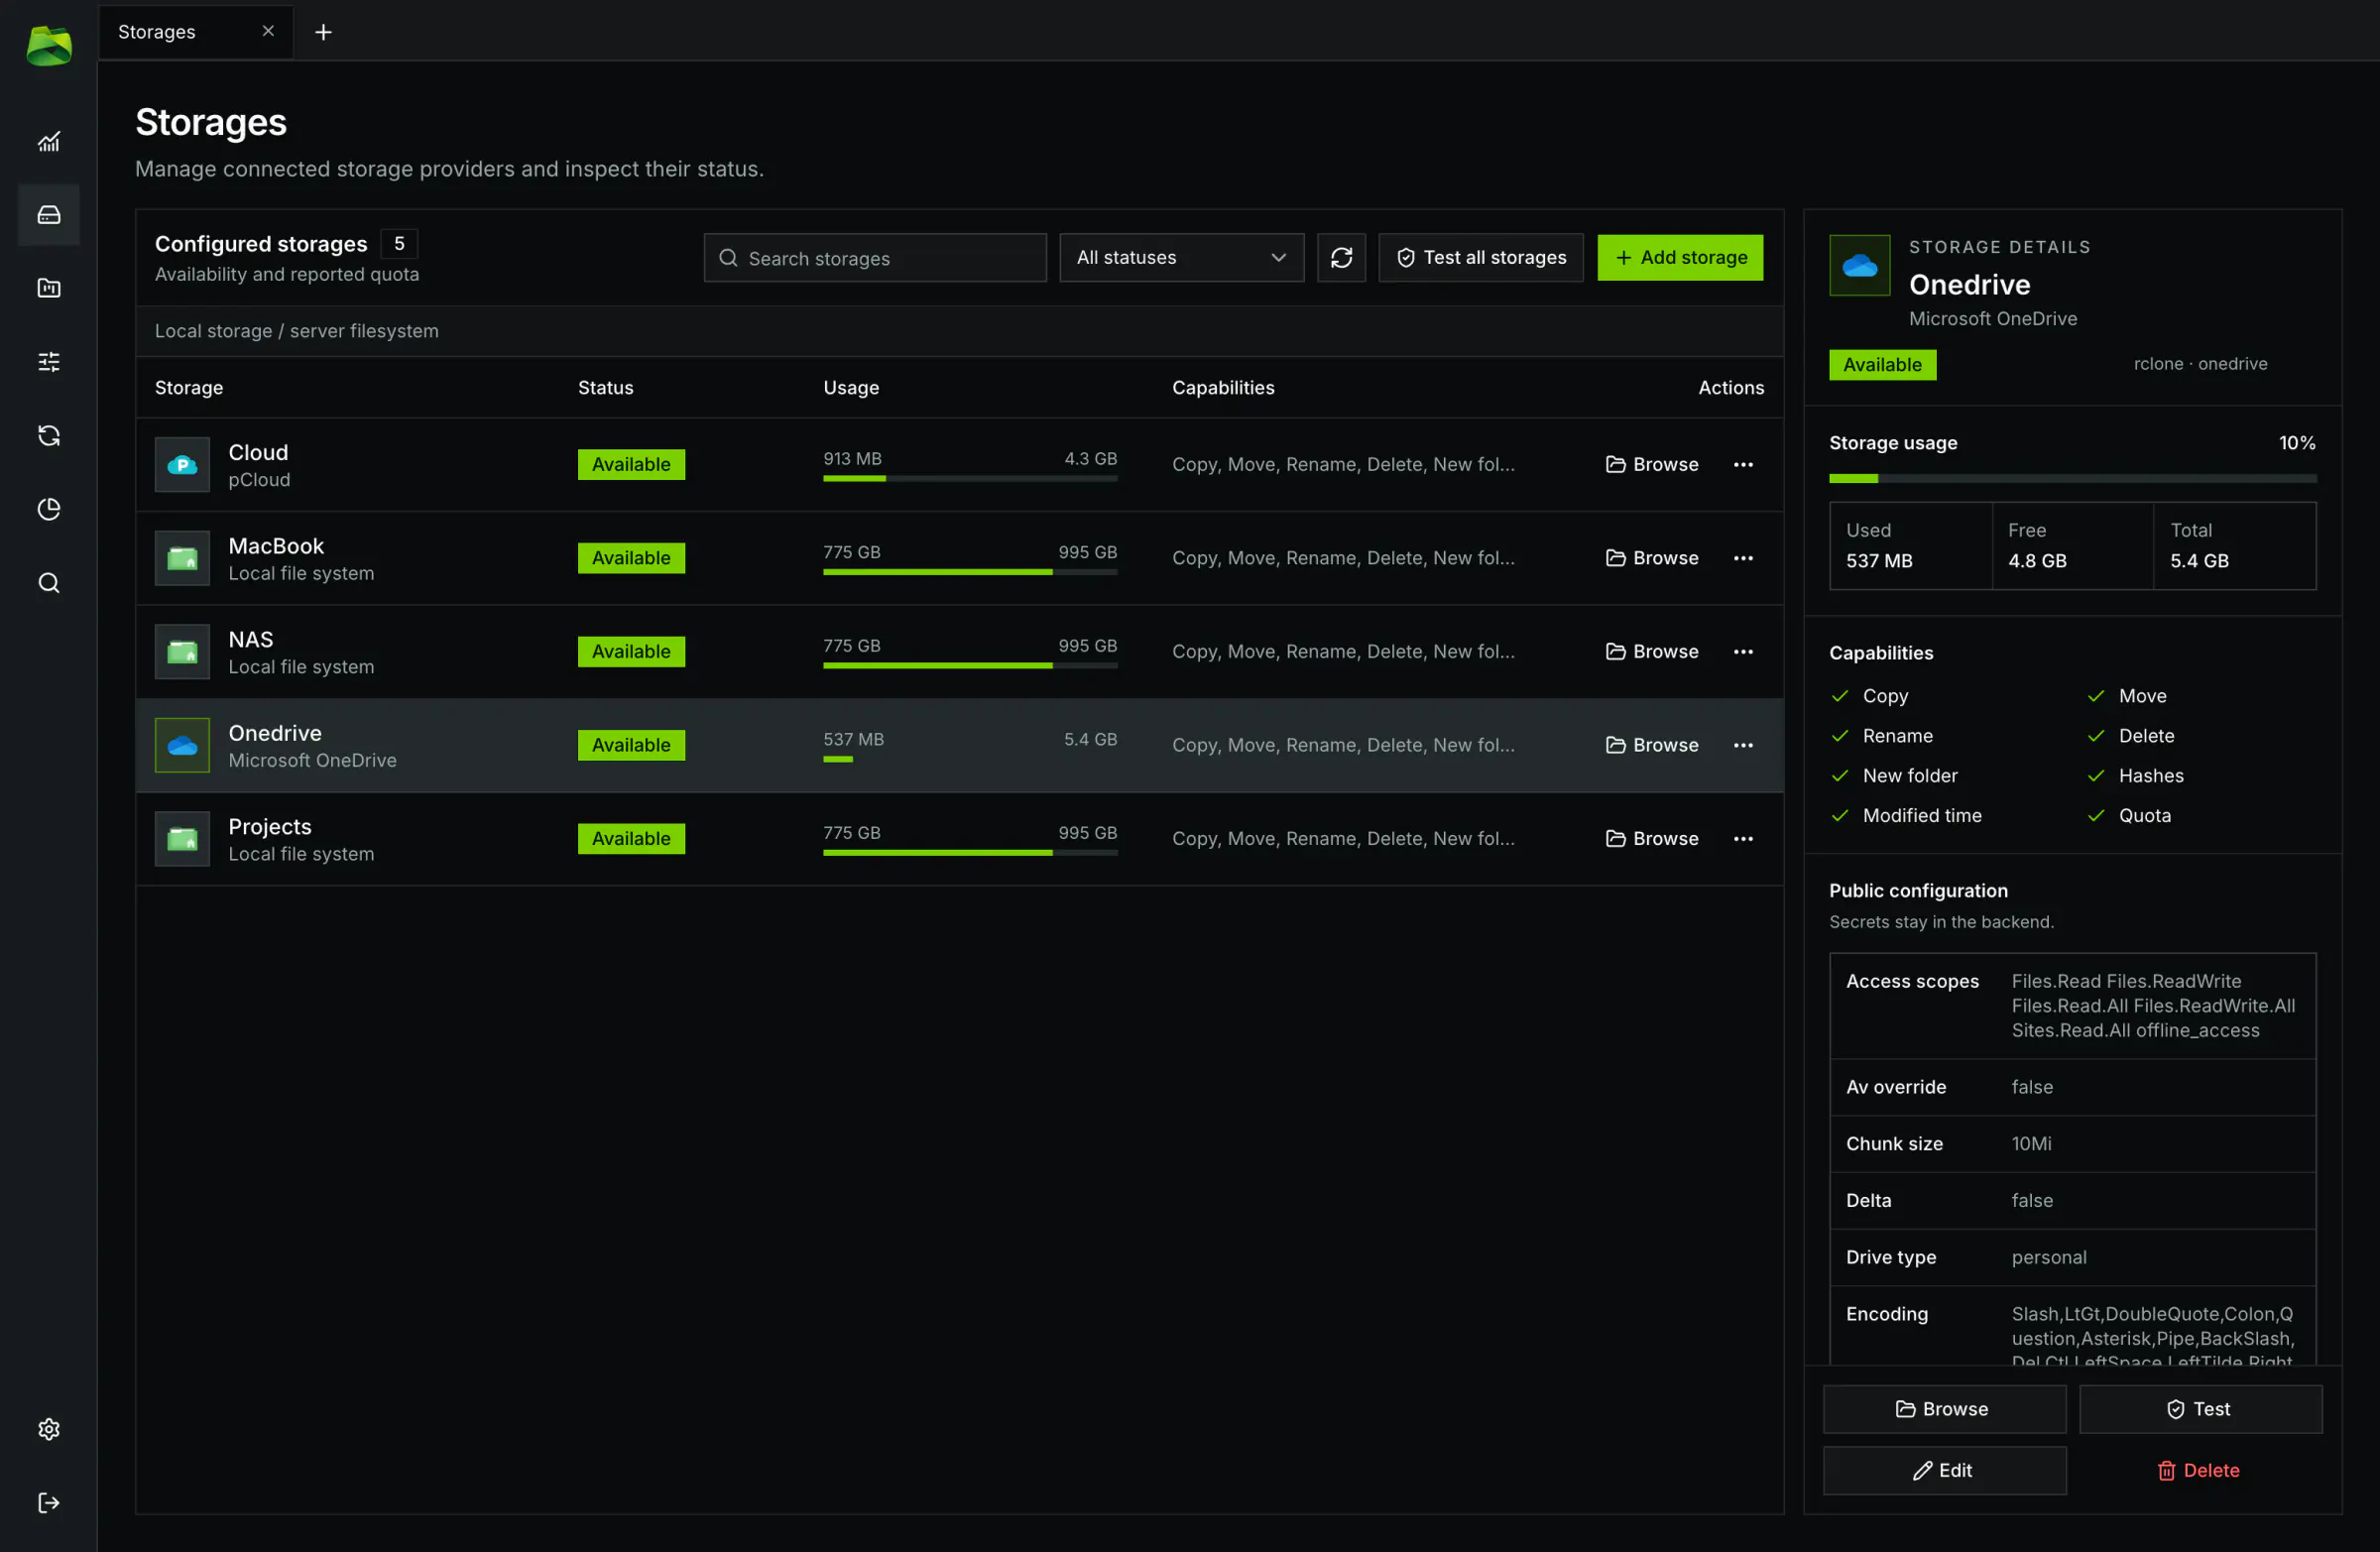The width and height of the screenshot is (2380, 1552).
Task: Open the sync arrows icon in sidebar
Action: [49, 435]
